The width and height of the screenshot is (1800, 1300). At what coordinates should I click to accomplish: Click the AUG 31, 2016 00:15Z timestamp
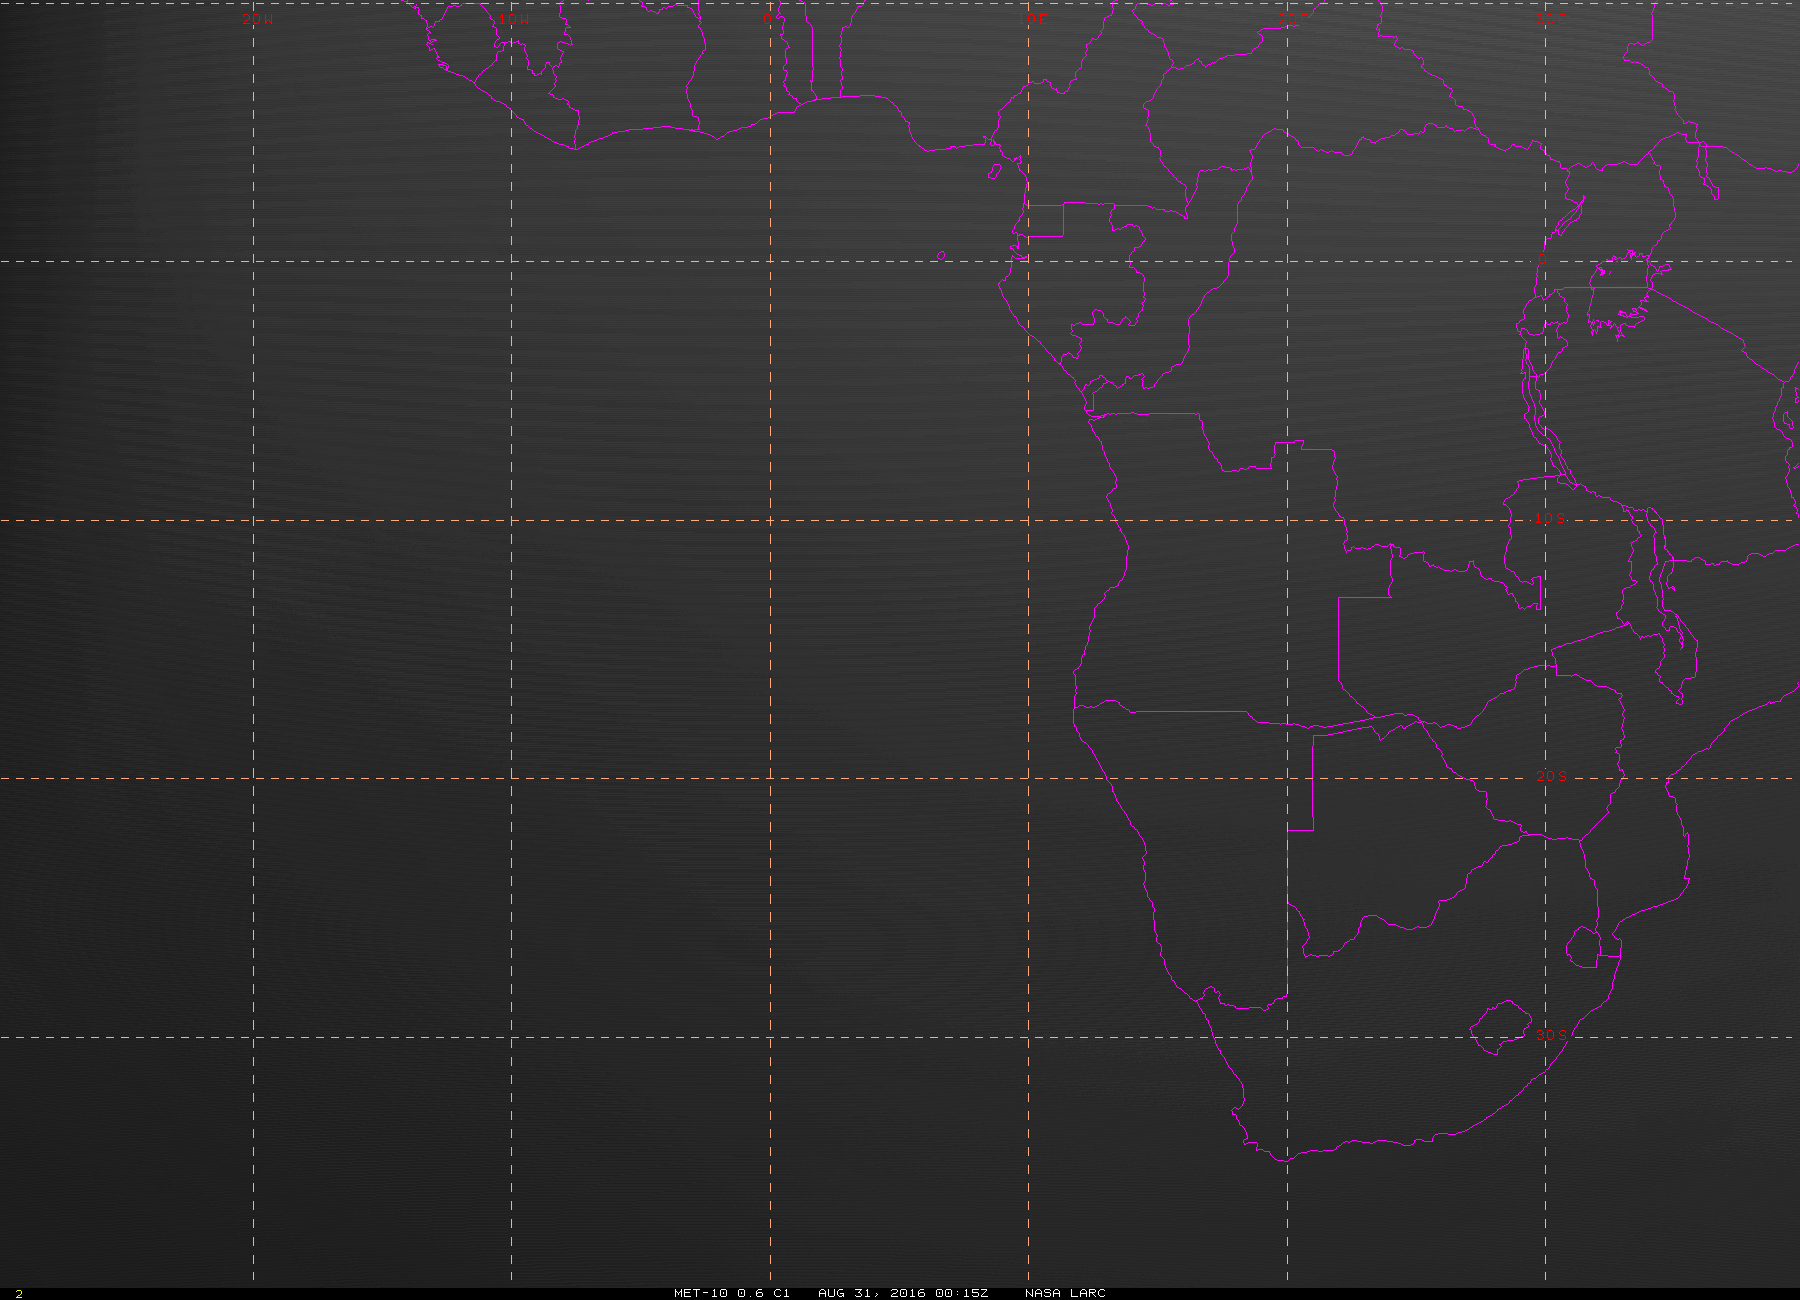903,1293
